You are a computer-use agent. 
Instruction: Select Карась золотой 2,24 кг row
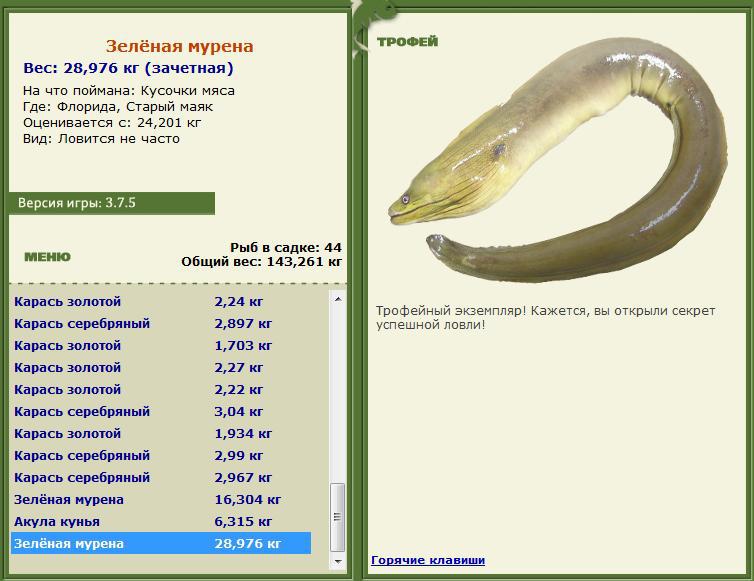[161, 302]
